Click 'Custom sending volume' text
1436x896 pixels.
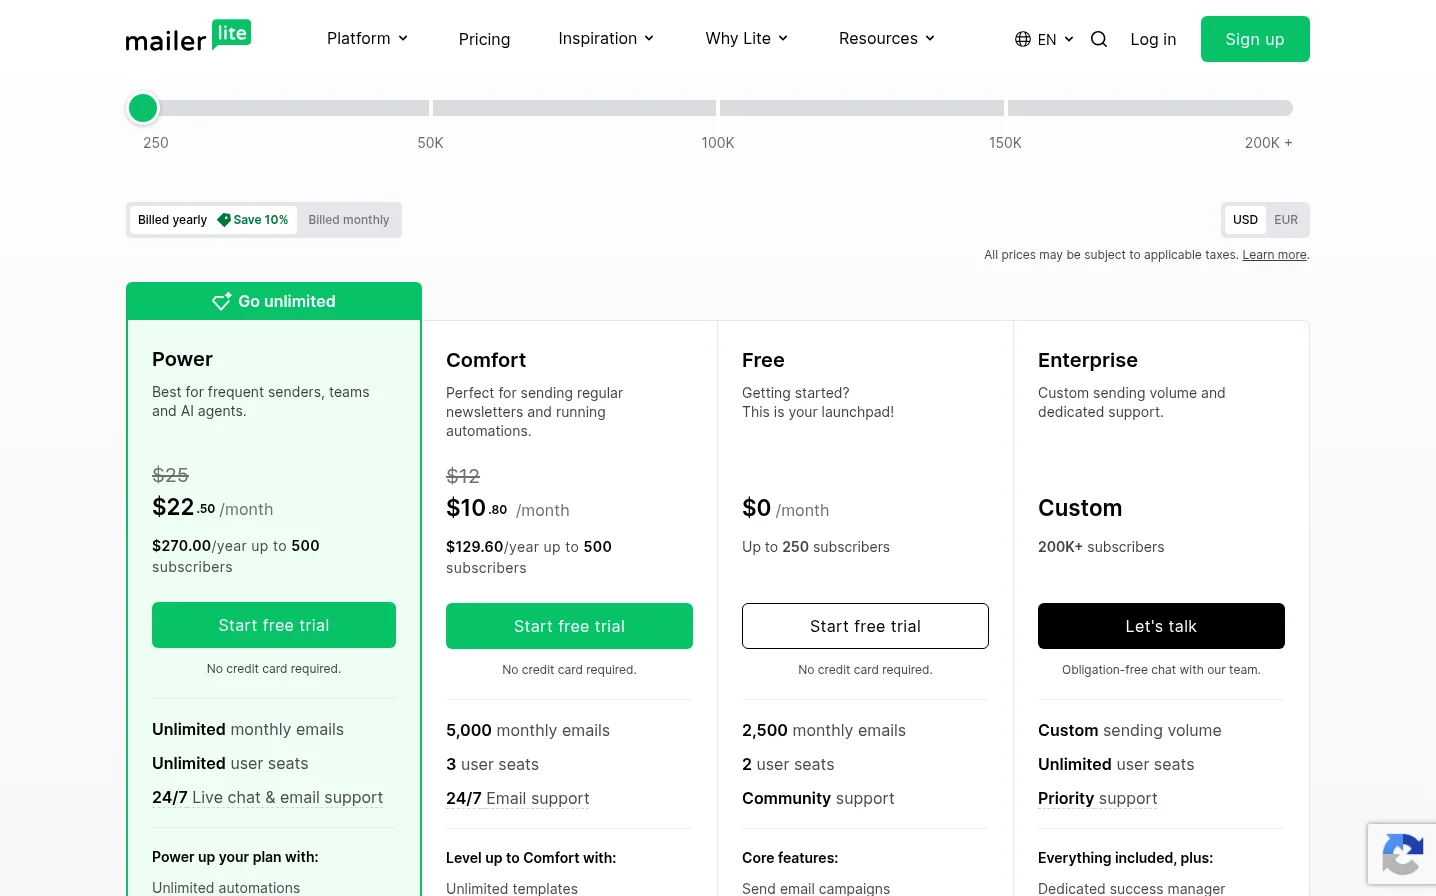(1129, 730)
